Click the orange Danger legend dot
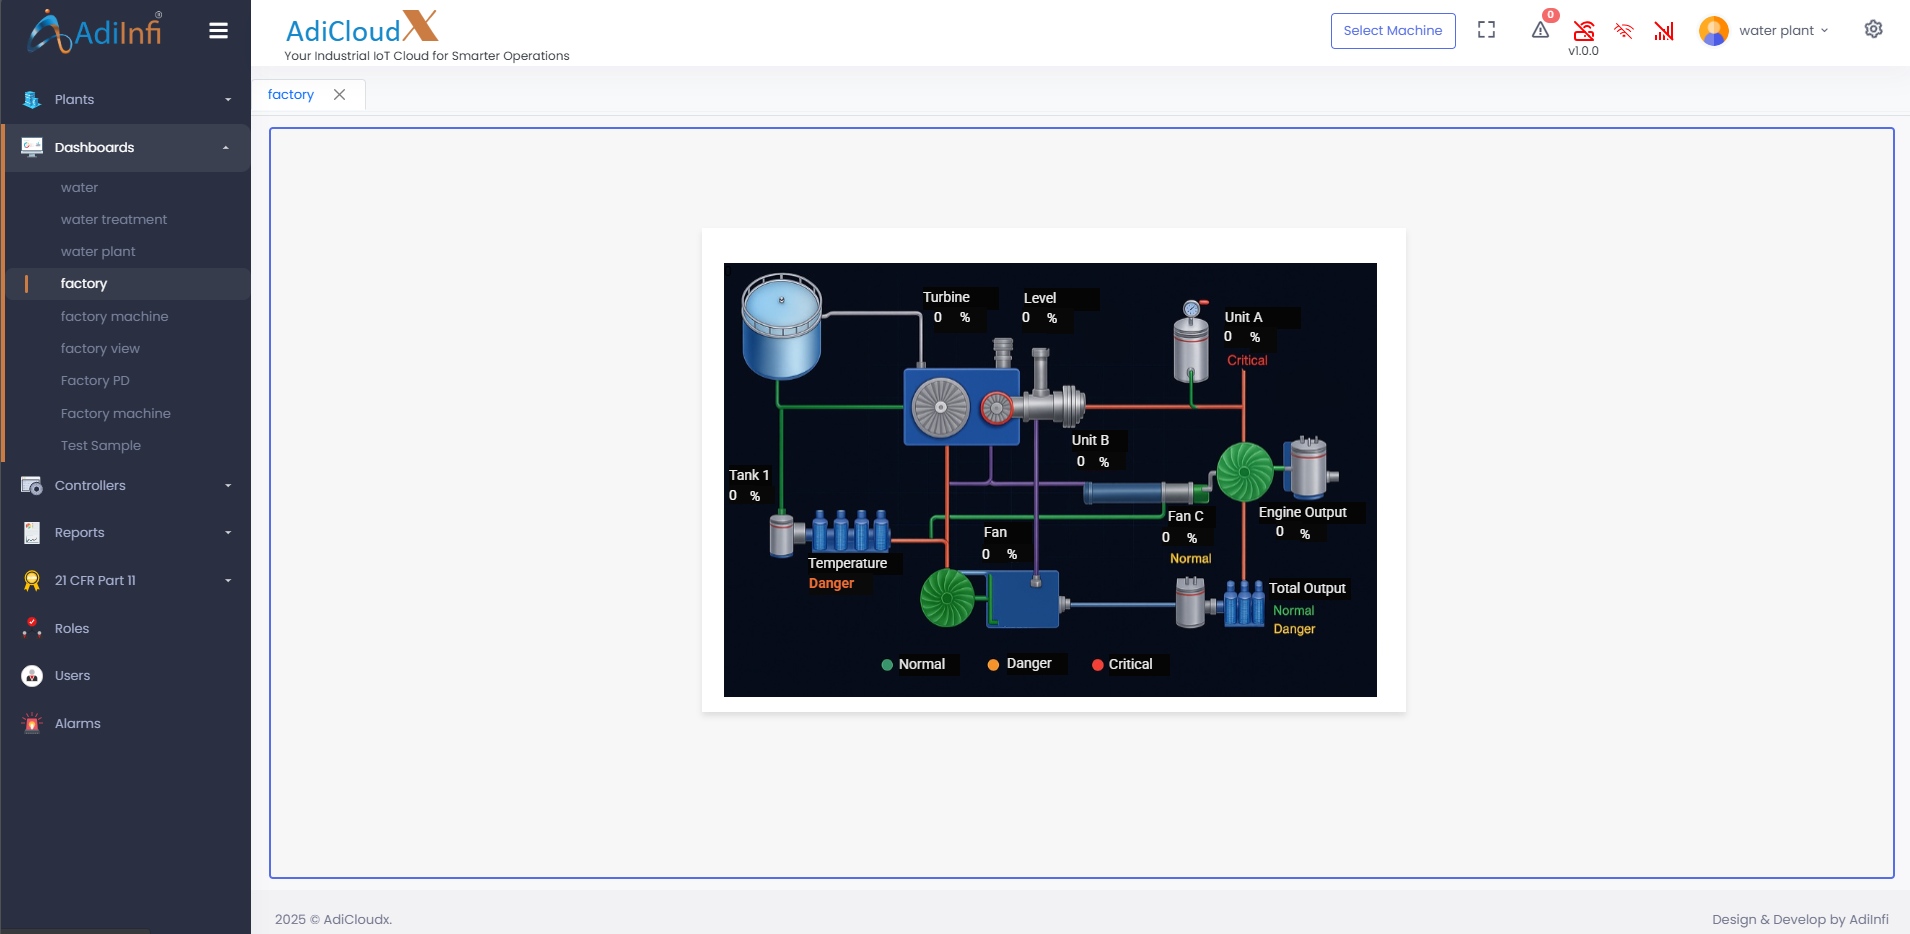Image resolution: width=1910 pixels, height=934 pixels. tap(993, 665)
